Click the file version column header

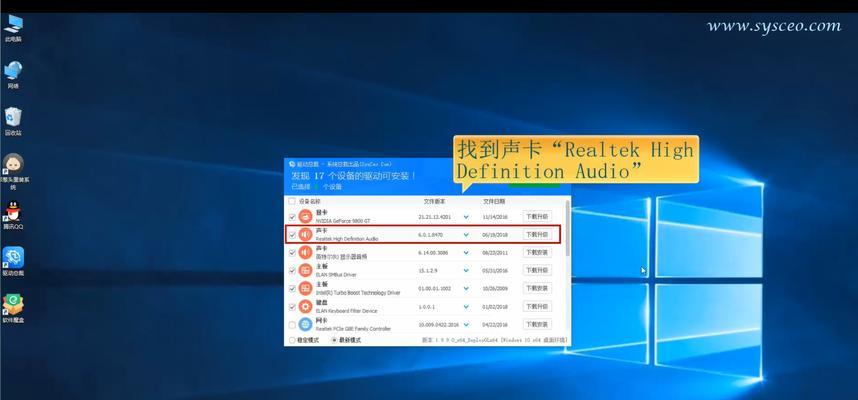pos(436,201)
